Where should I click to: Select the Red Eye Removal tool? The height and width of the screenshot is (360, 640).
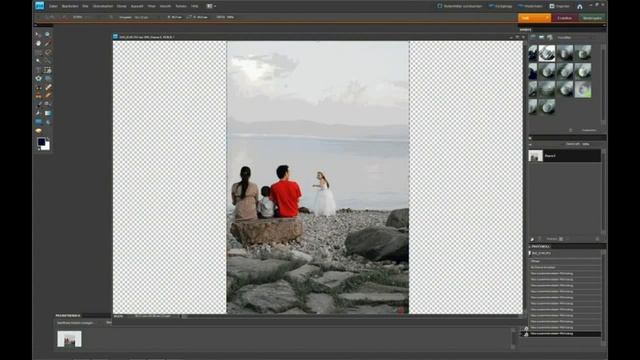pos(38,87)
